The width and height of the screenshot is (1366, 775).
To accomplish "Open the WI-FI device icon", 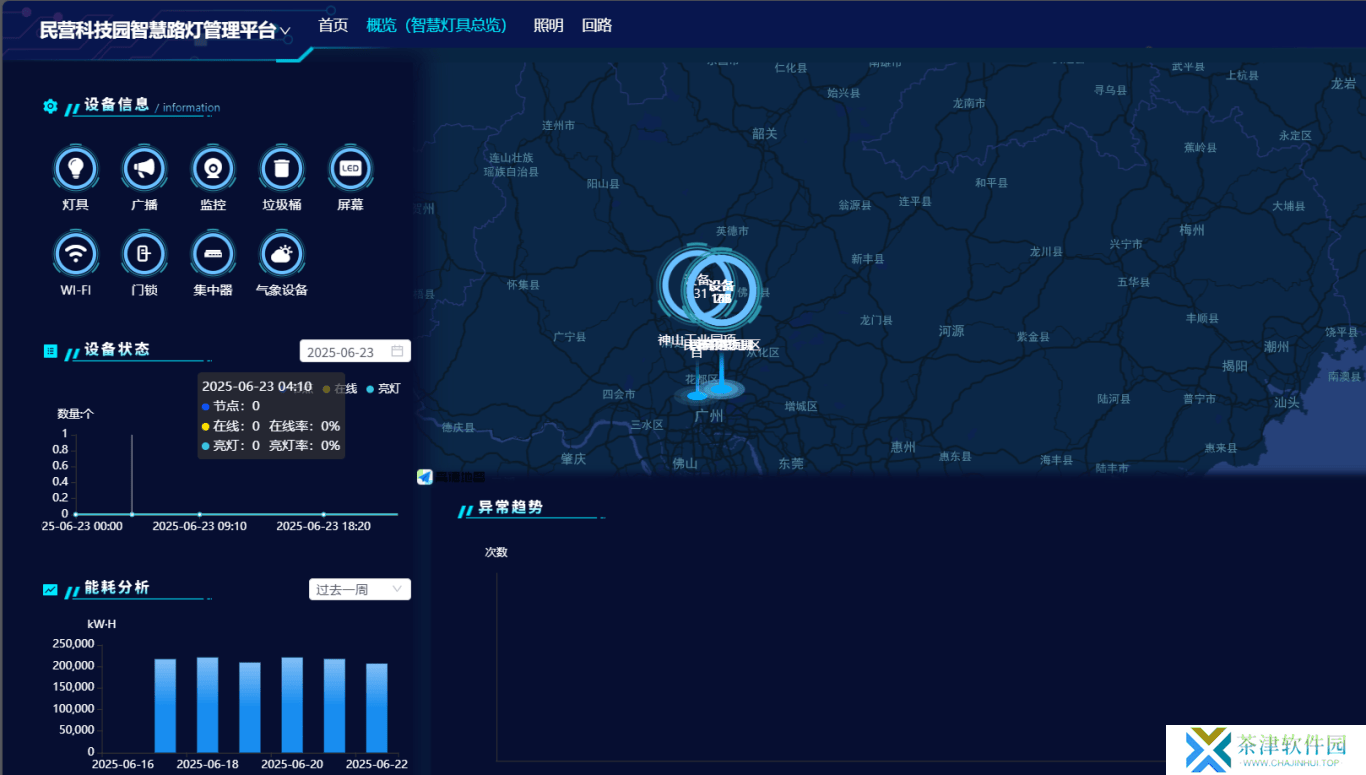I will 75,254.
